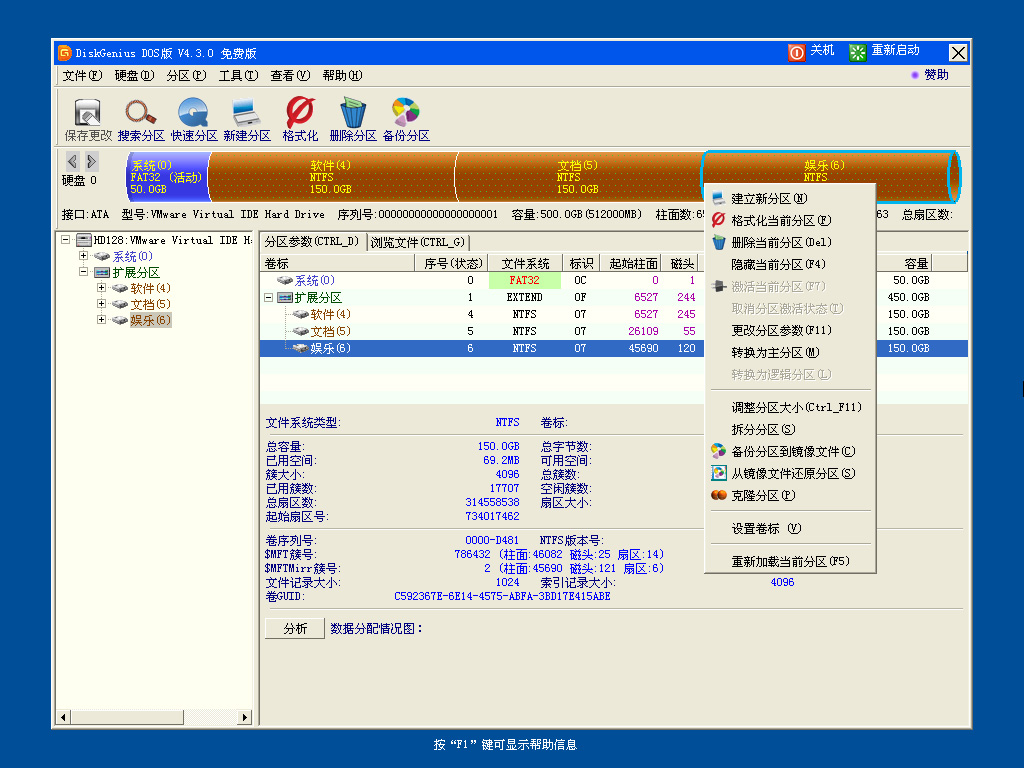Choose 拆分分区(S) menu entry

[790, 430]
